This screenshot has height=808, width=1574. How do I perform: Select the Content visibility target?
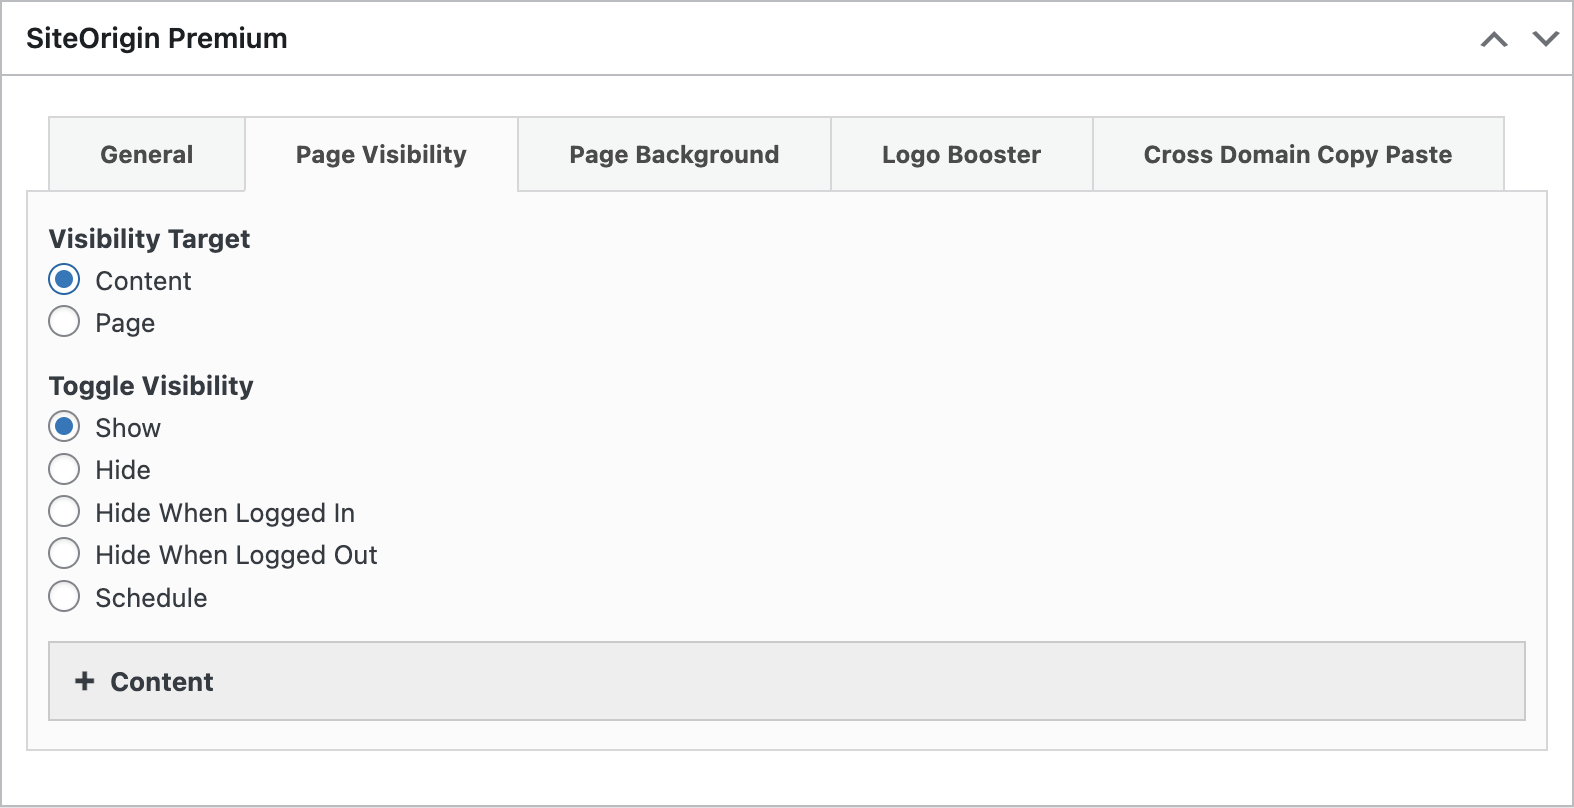point(64,280)
